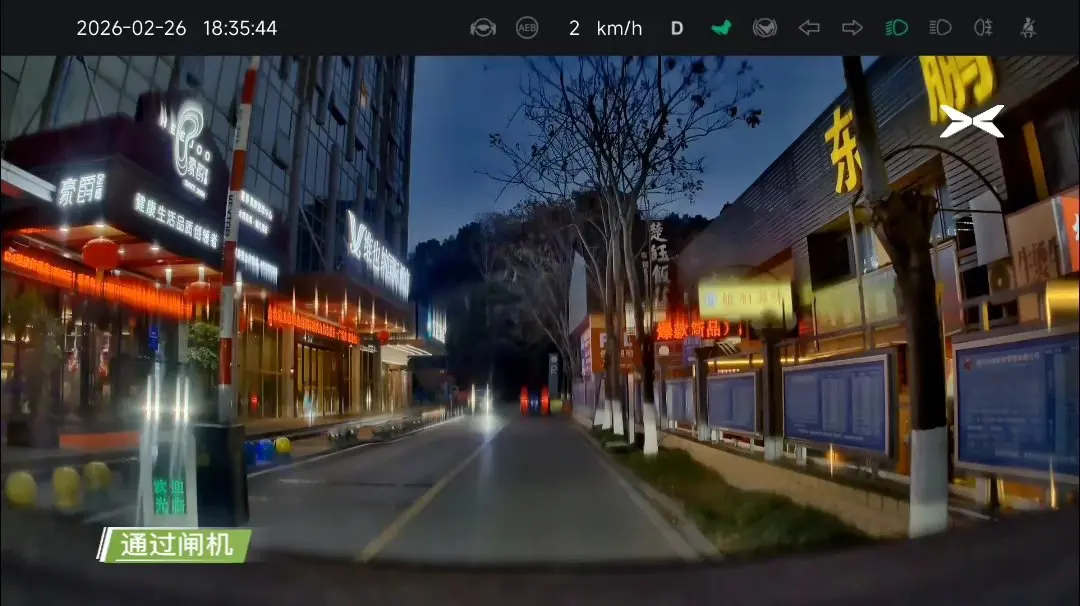This screenshot has height=606, width=1080.
Task: Toggle the rear fog light icon
Action: 984,28
